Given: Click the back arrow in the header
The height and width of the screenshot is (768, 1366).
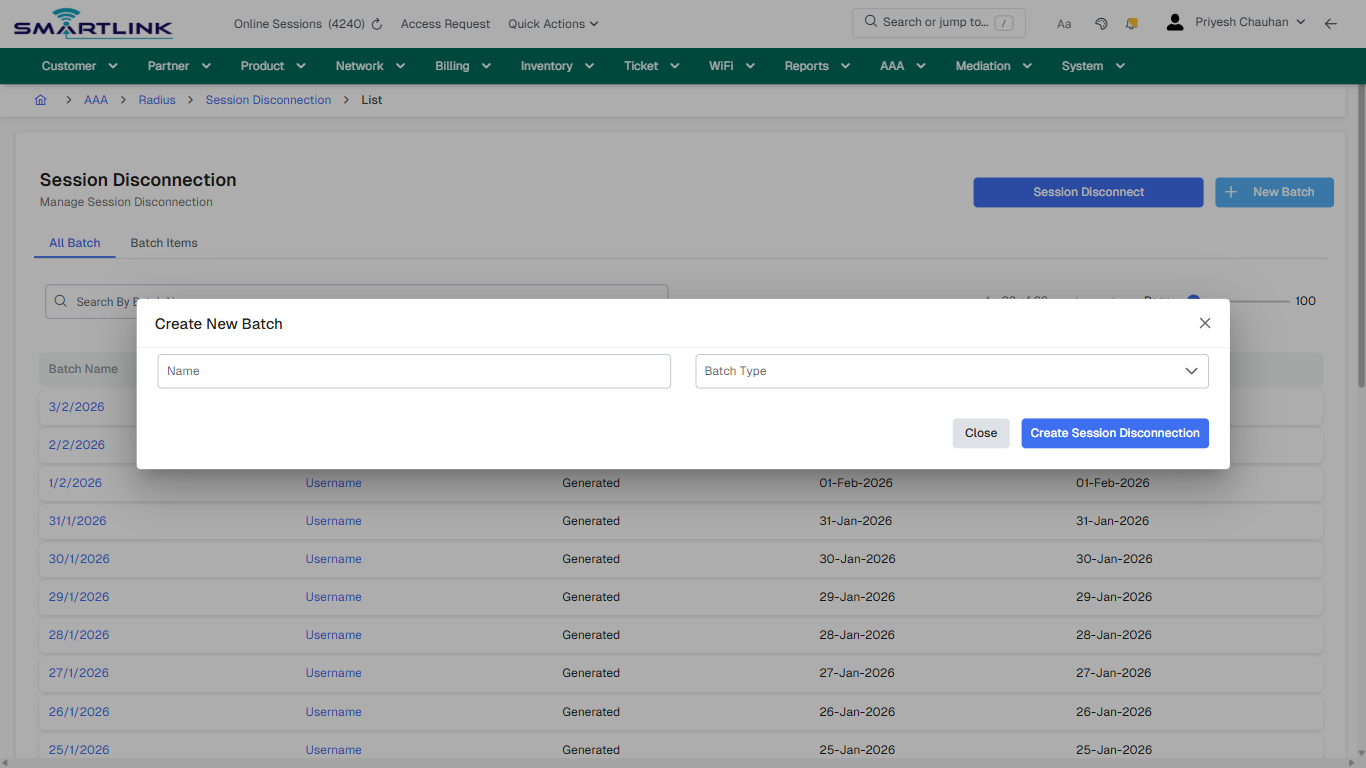Looking at the screenshot, I should (x=1331, y=23).
